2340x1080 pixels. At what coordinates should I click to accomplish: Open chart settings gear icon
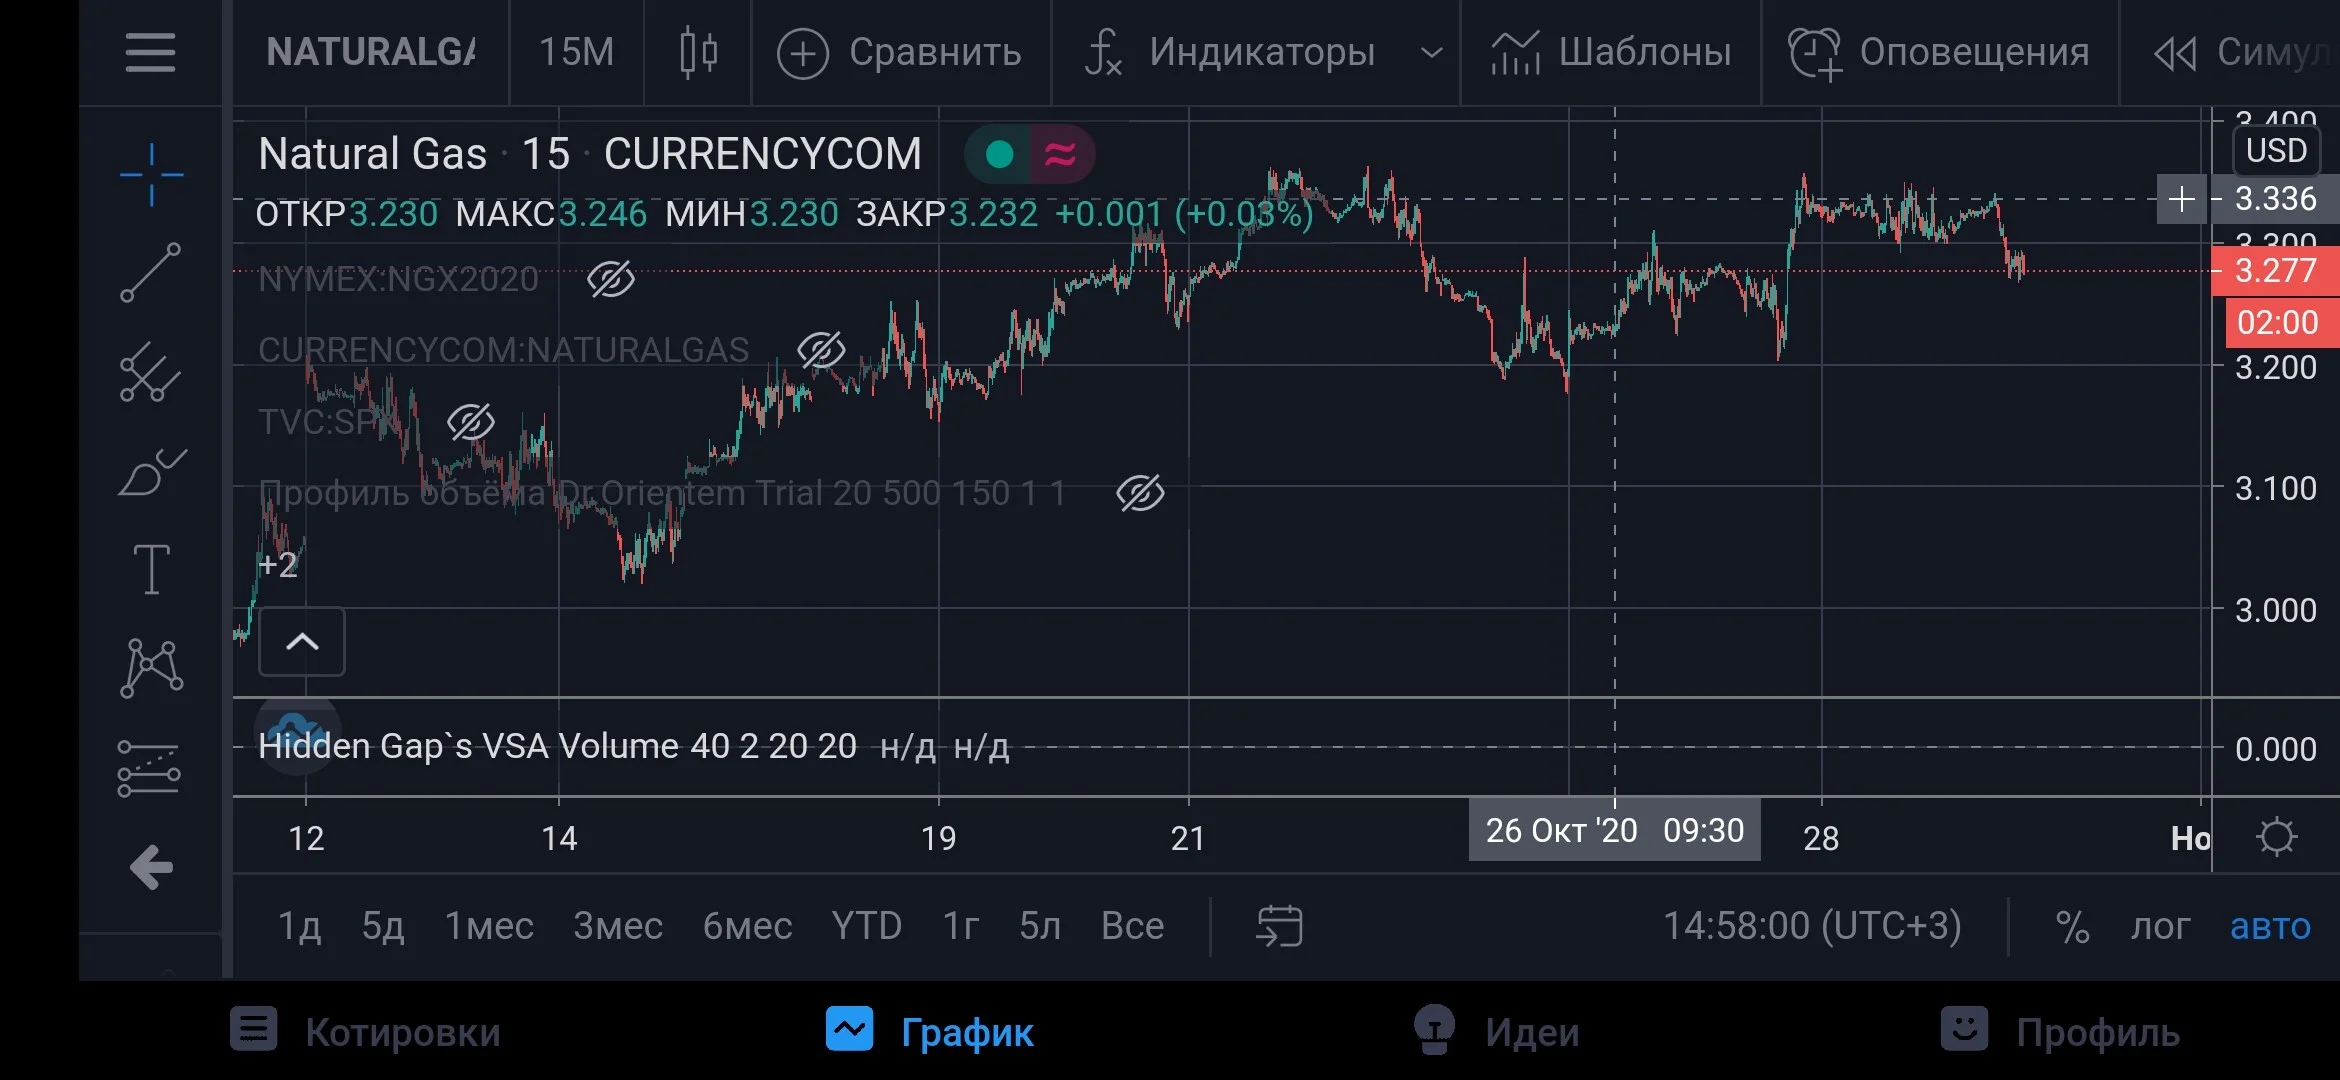click(2277, 837)
